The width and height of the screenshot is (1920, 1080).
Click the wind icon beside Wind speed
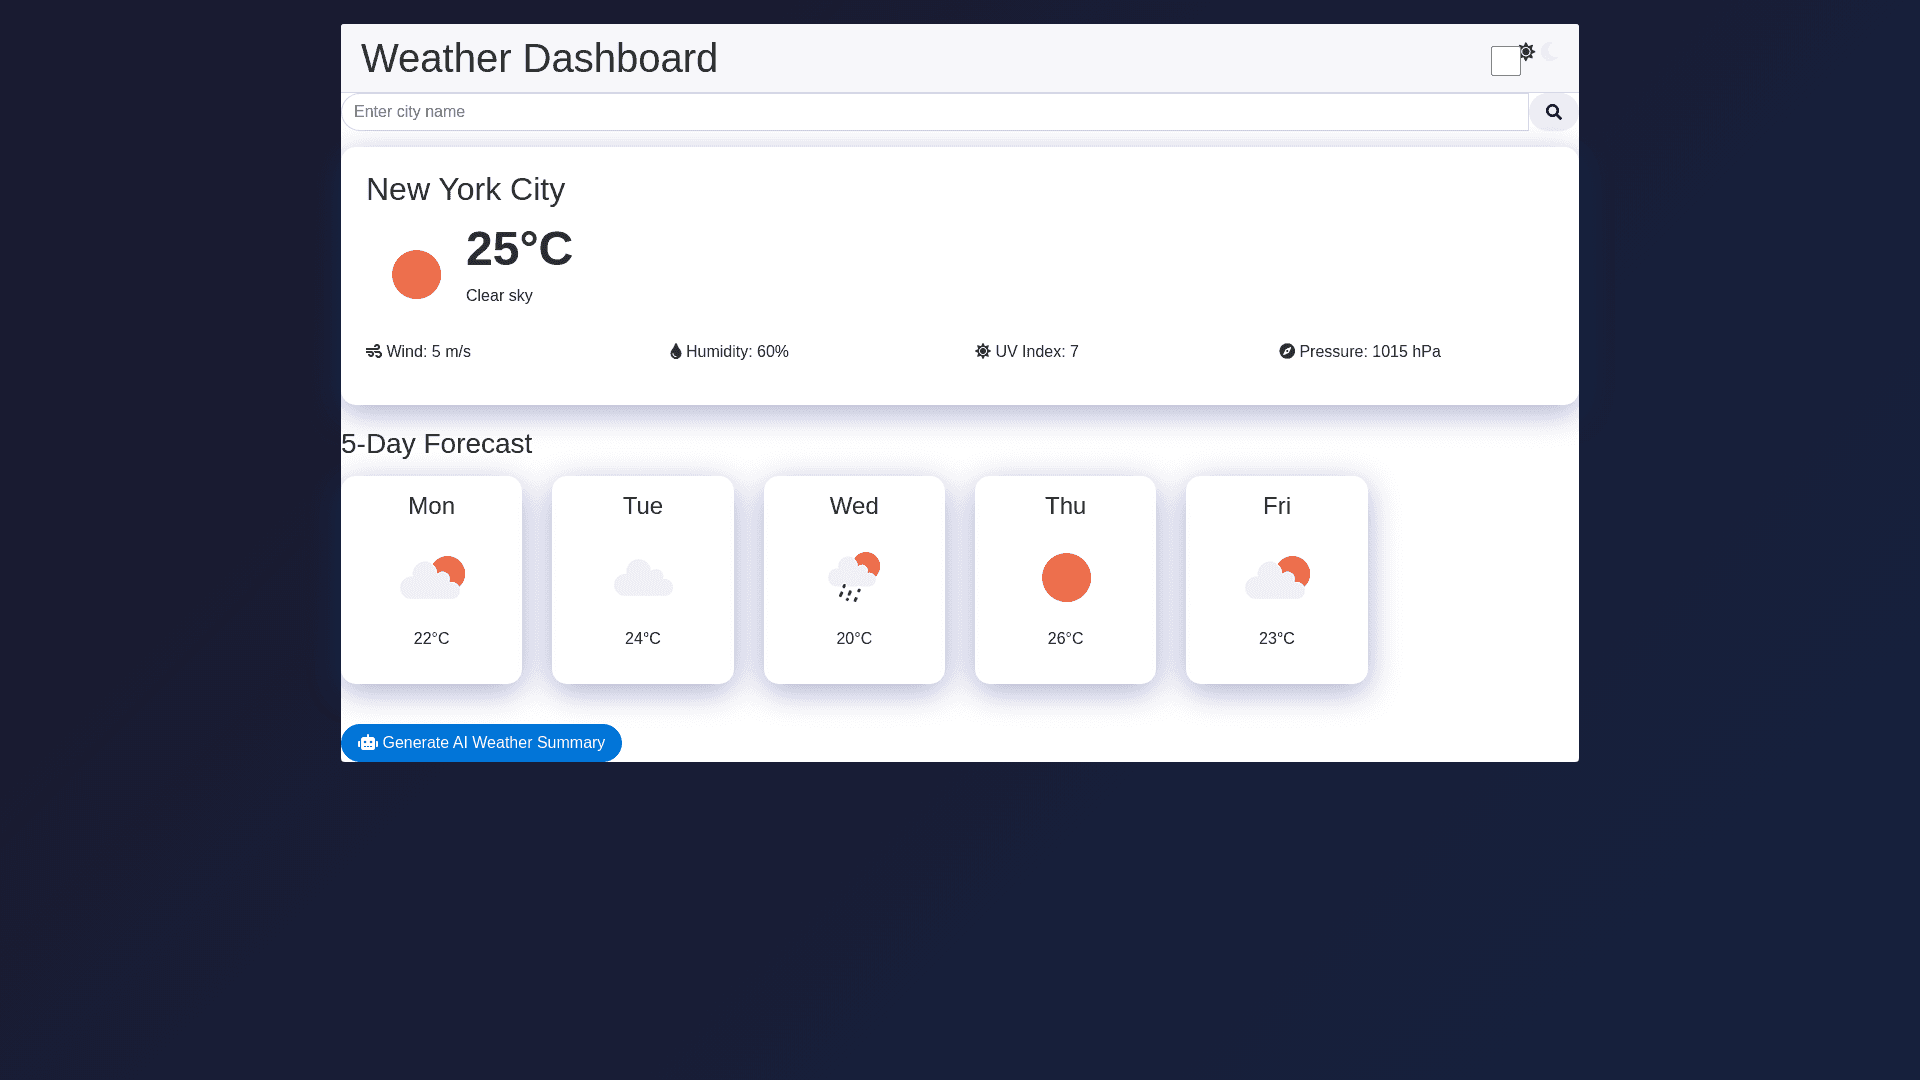pyautogui.click(x=374, y=352)
